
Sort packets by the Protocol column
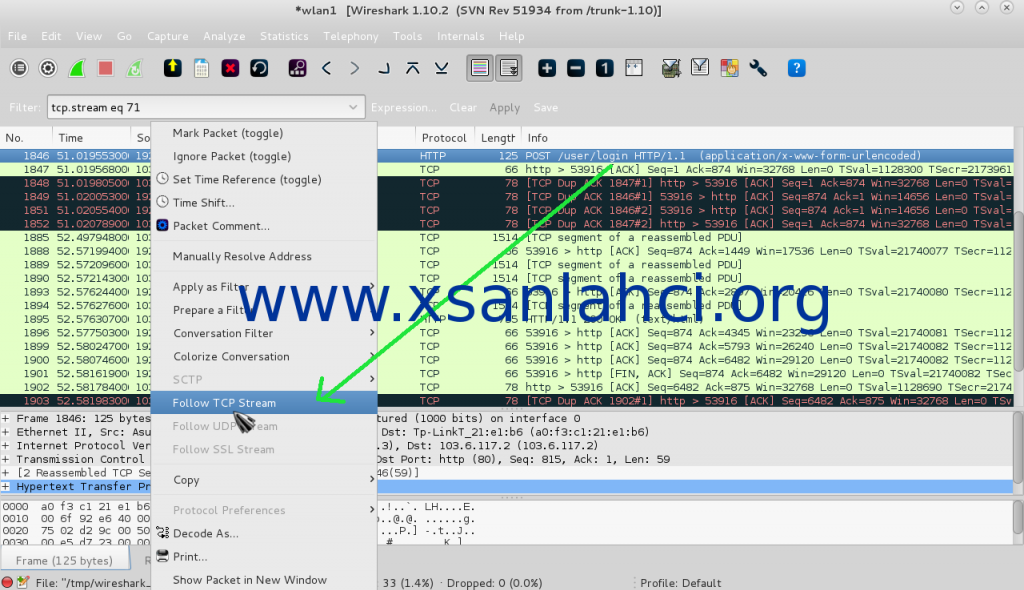click(444, 138)
